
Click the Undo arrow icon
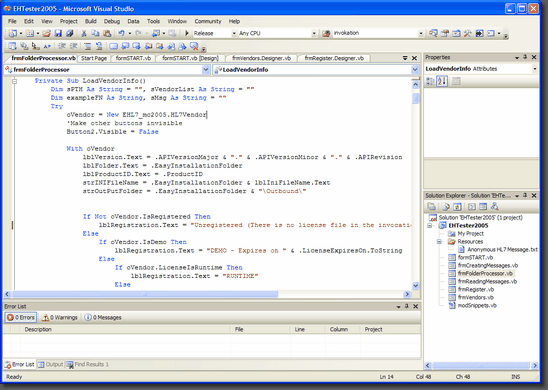[x=121, y=33]
